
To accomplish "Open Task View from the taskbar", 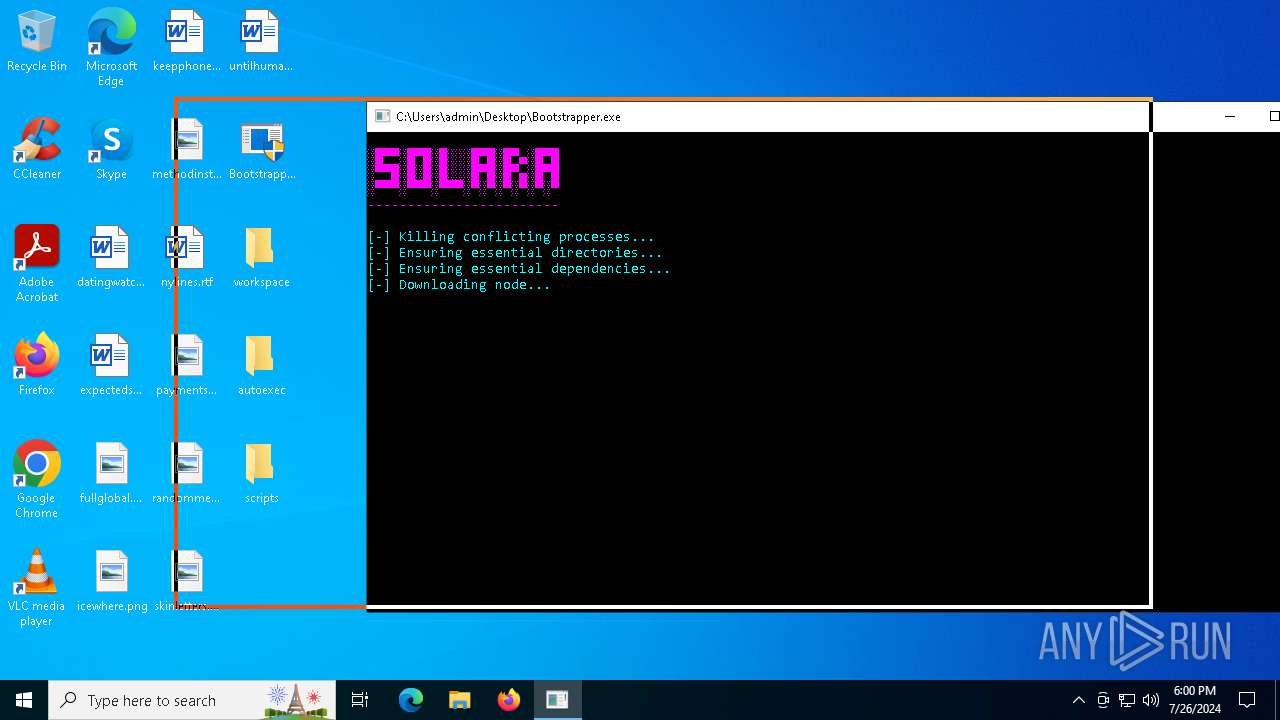I will pyautogui.click(x=360, y=700).
